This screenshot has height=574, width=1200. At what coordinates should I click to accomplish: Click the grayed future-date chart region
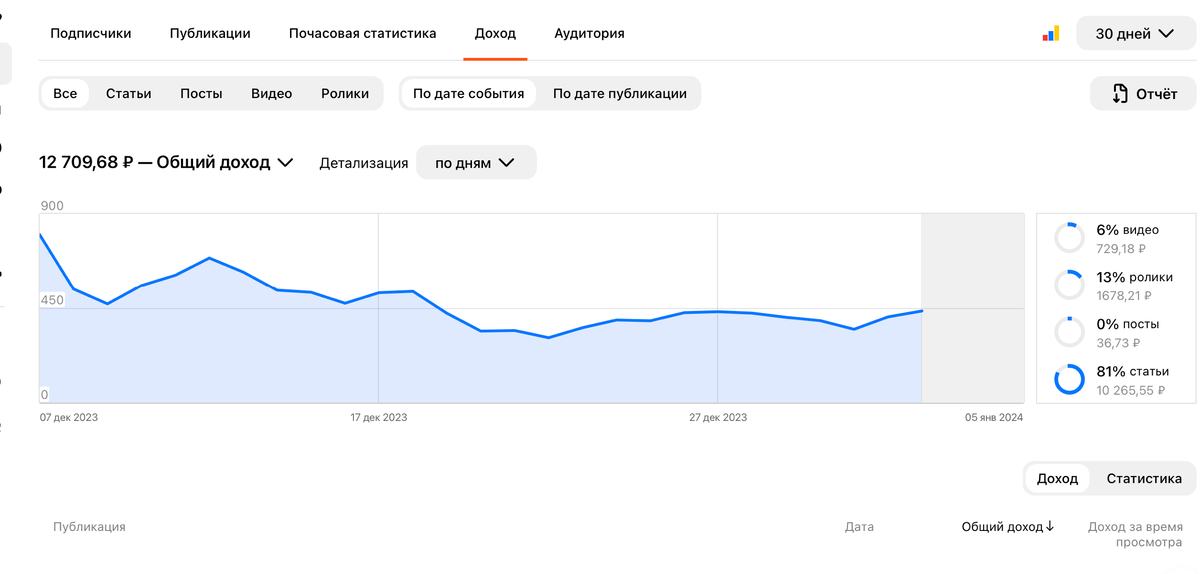click(x=972, y=307)
